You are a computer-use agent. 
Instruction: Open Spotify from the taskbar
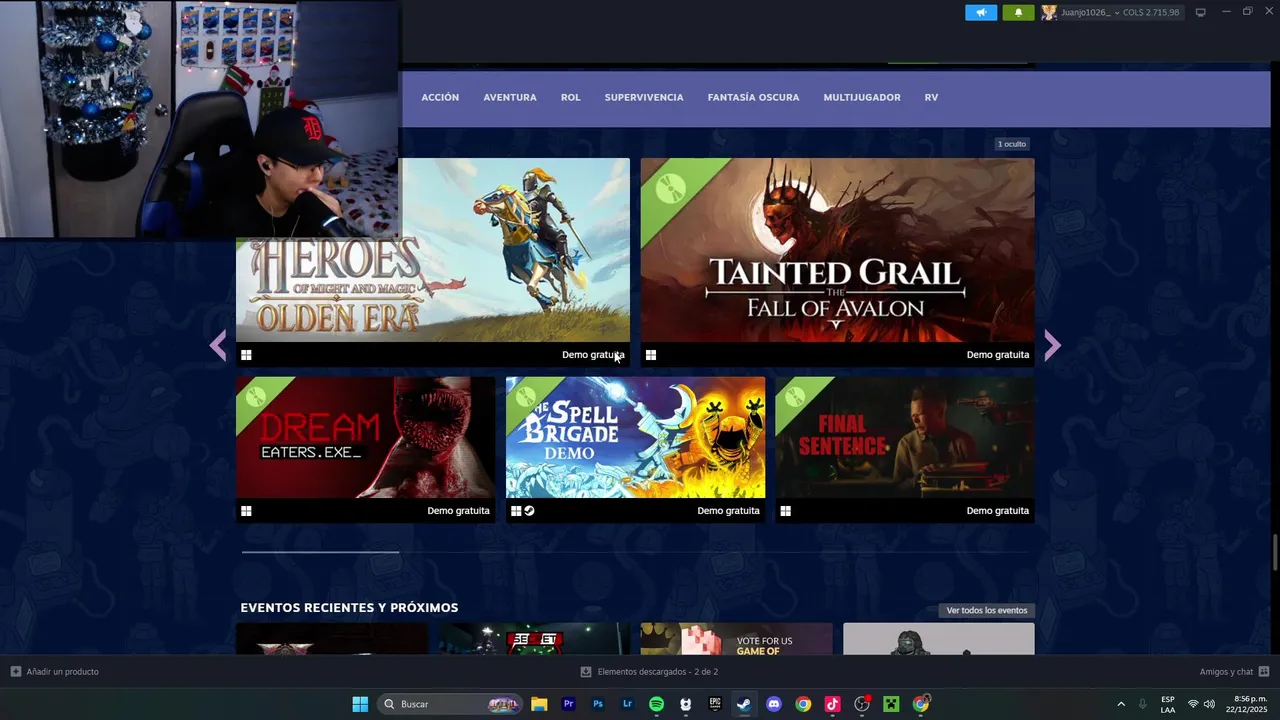tap(656, 704)
